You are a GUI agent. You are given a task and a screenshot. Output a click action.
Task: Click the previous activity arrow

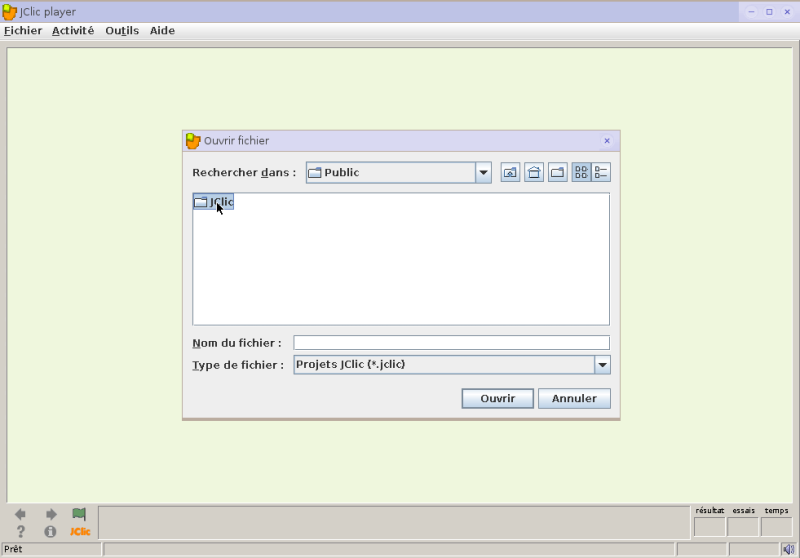(20, 514)
